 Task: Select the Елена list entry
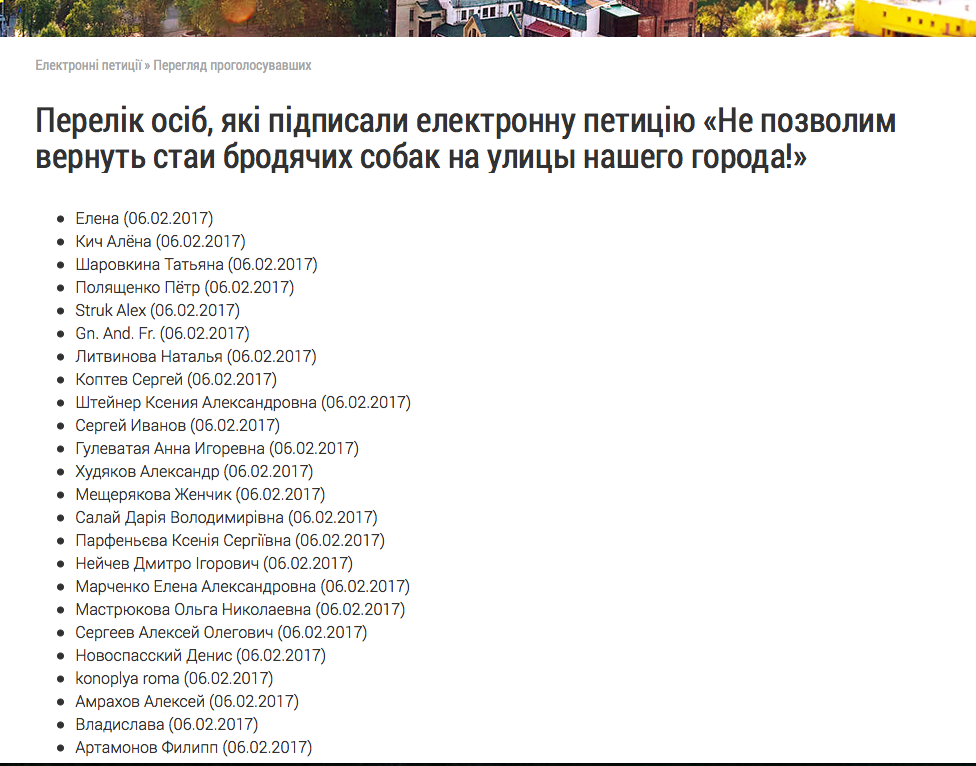[144, 218]
